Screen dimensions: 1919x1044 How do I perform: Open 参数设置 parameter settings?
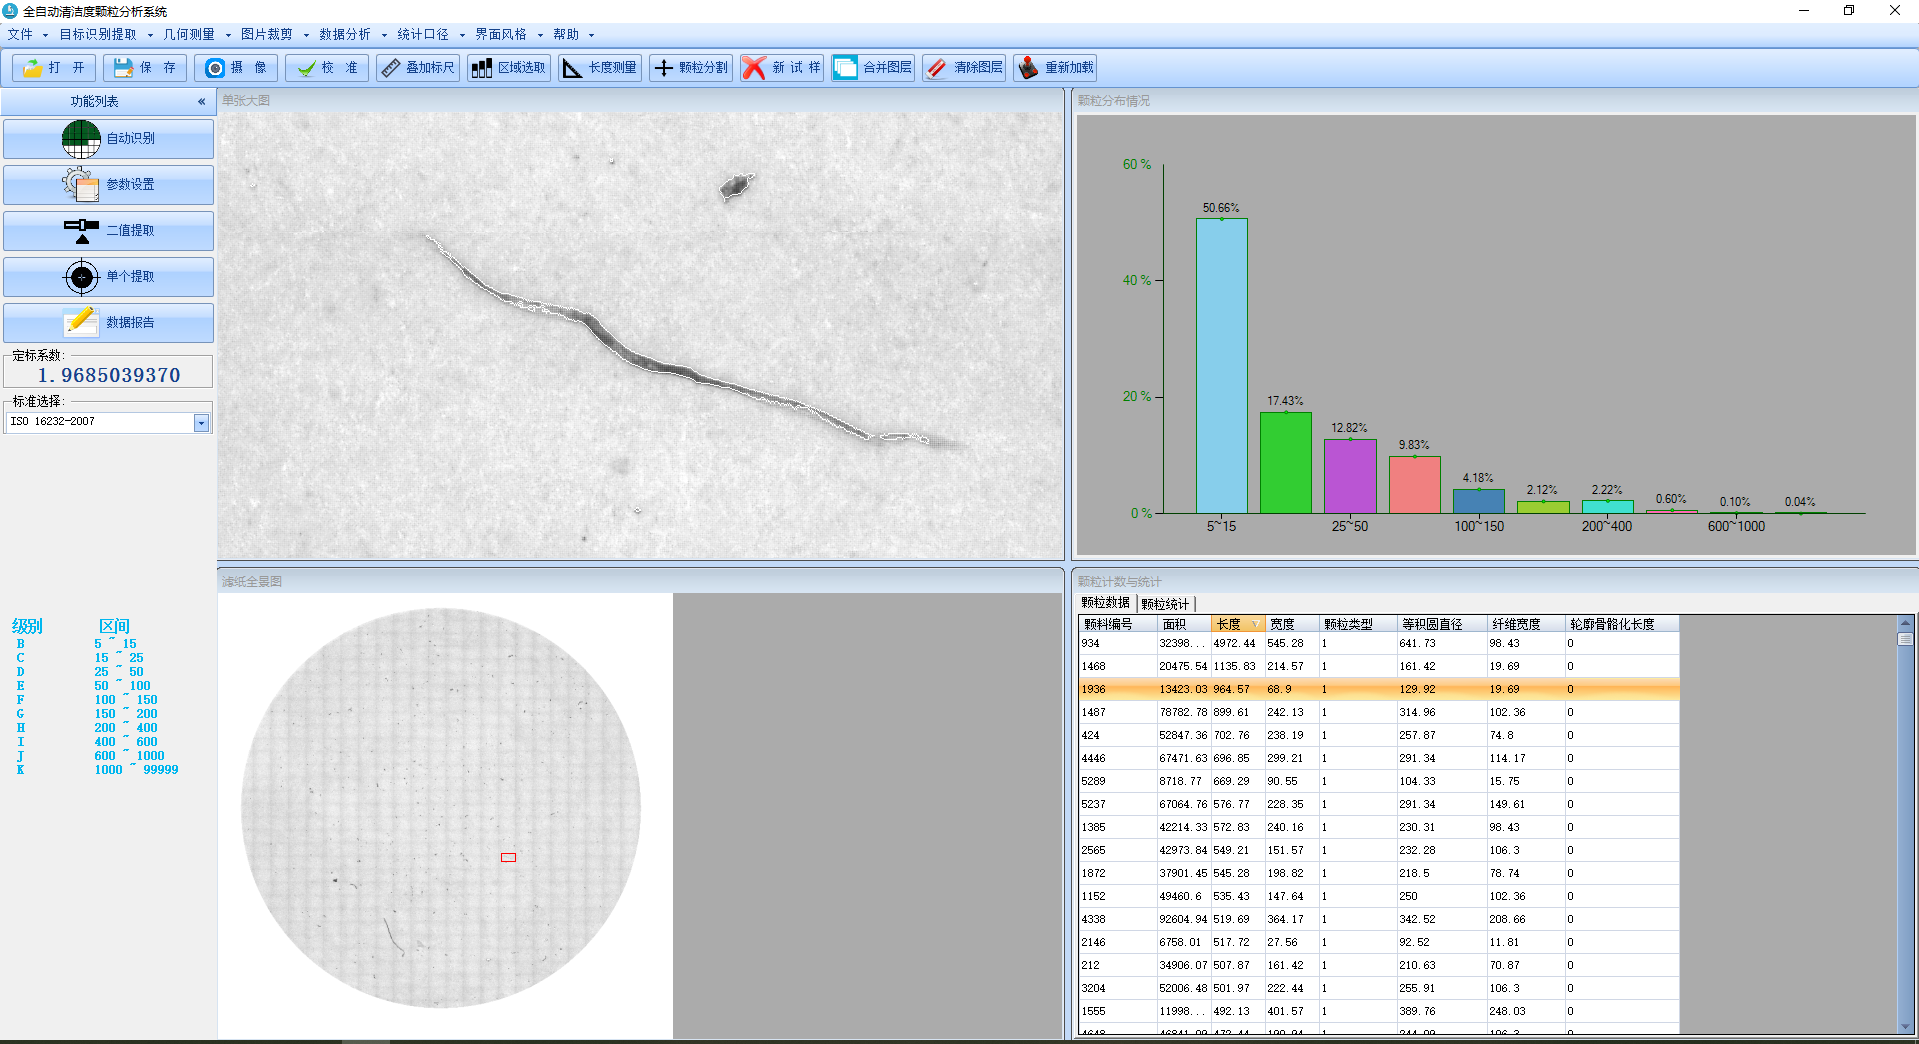coord(108,185)
